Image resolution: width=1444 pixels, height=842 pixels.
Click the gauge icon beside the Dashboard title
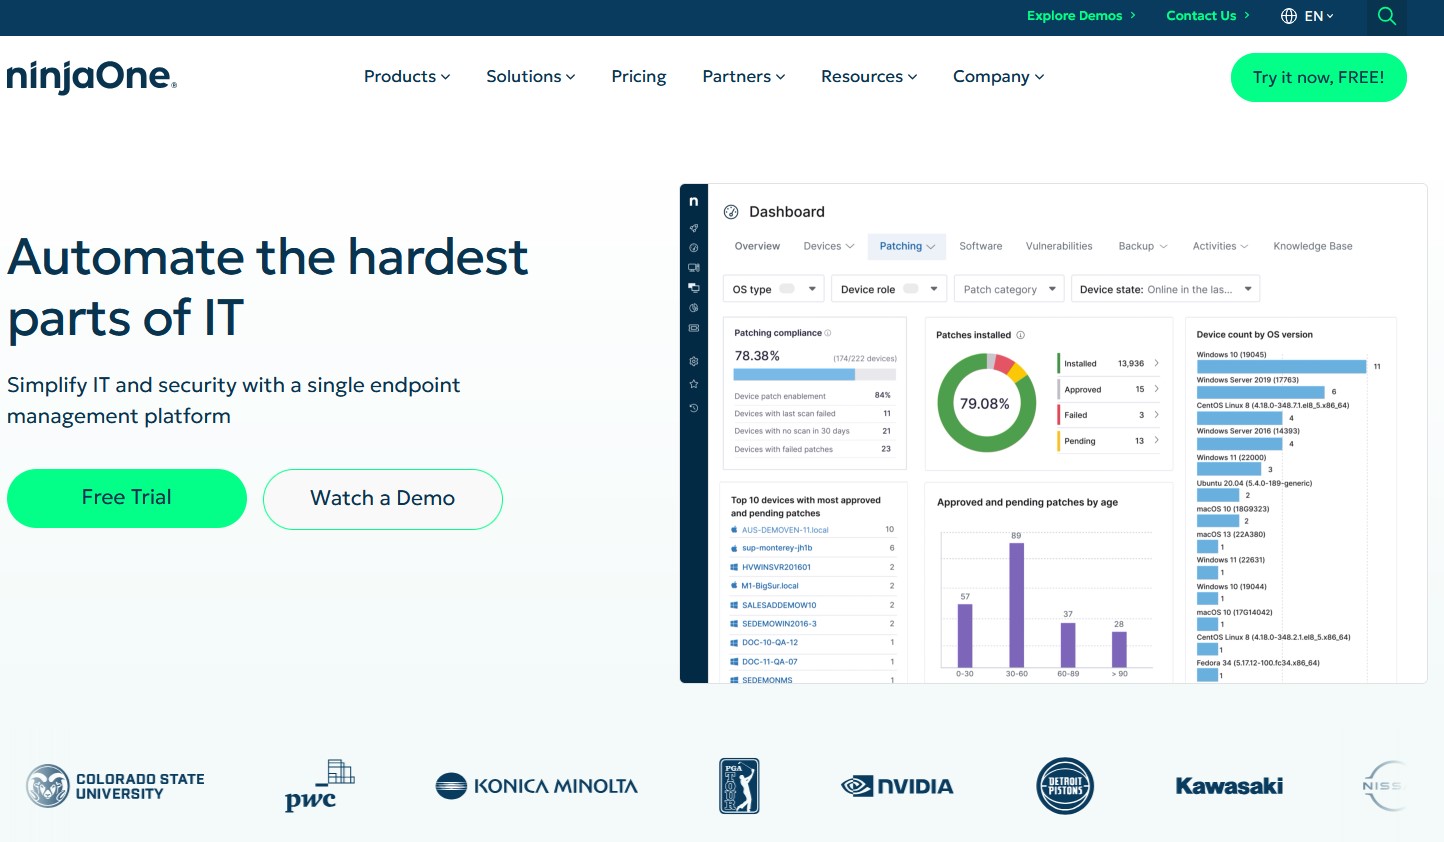click(x=731, y=212)
